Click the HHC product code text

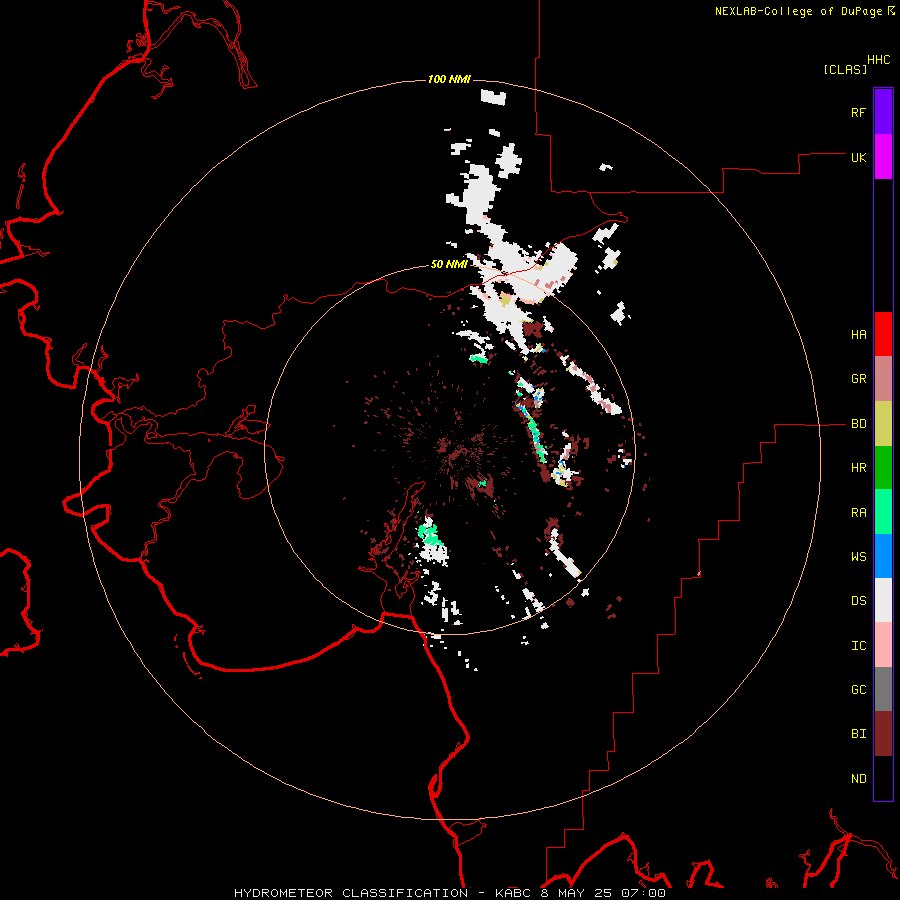click(879, 60)
